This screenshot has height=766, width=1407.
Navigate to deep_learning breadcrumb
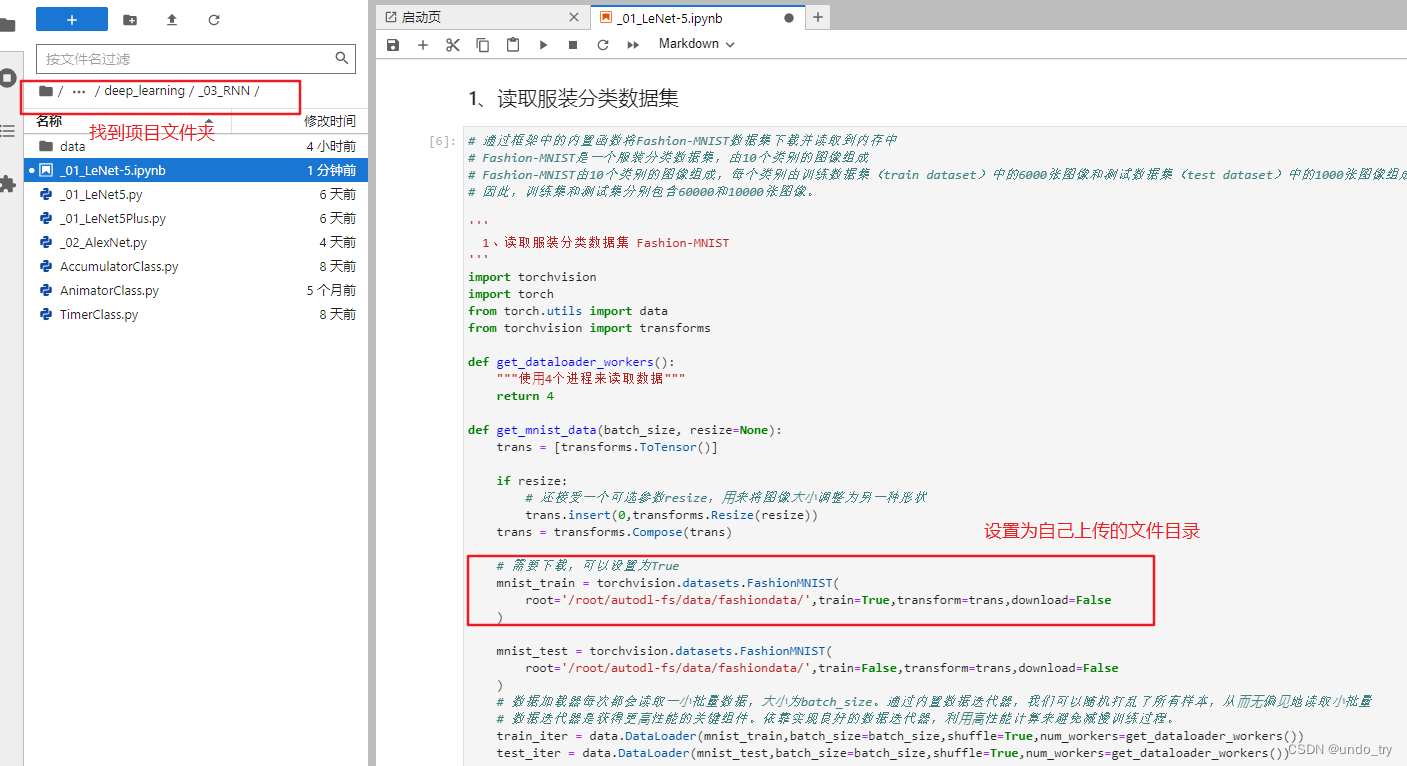(145, 91)
